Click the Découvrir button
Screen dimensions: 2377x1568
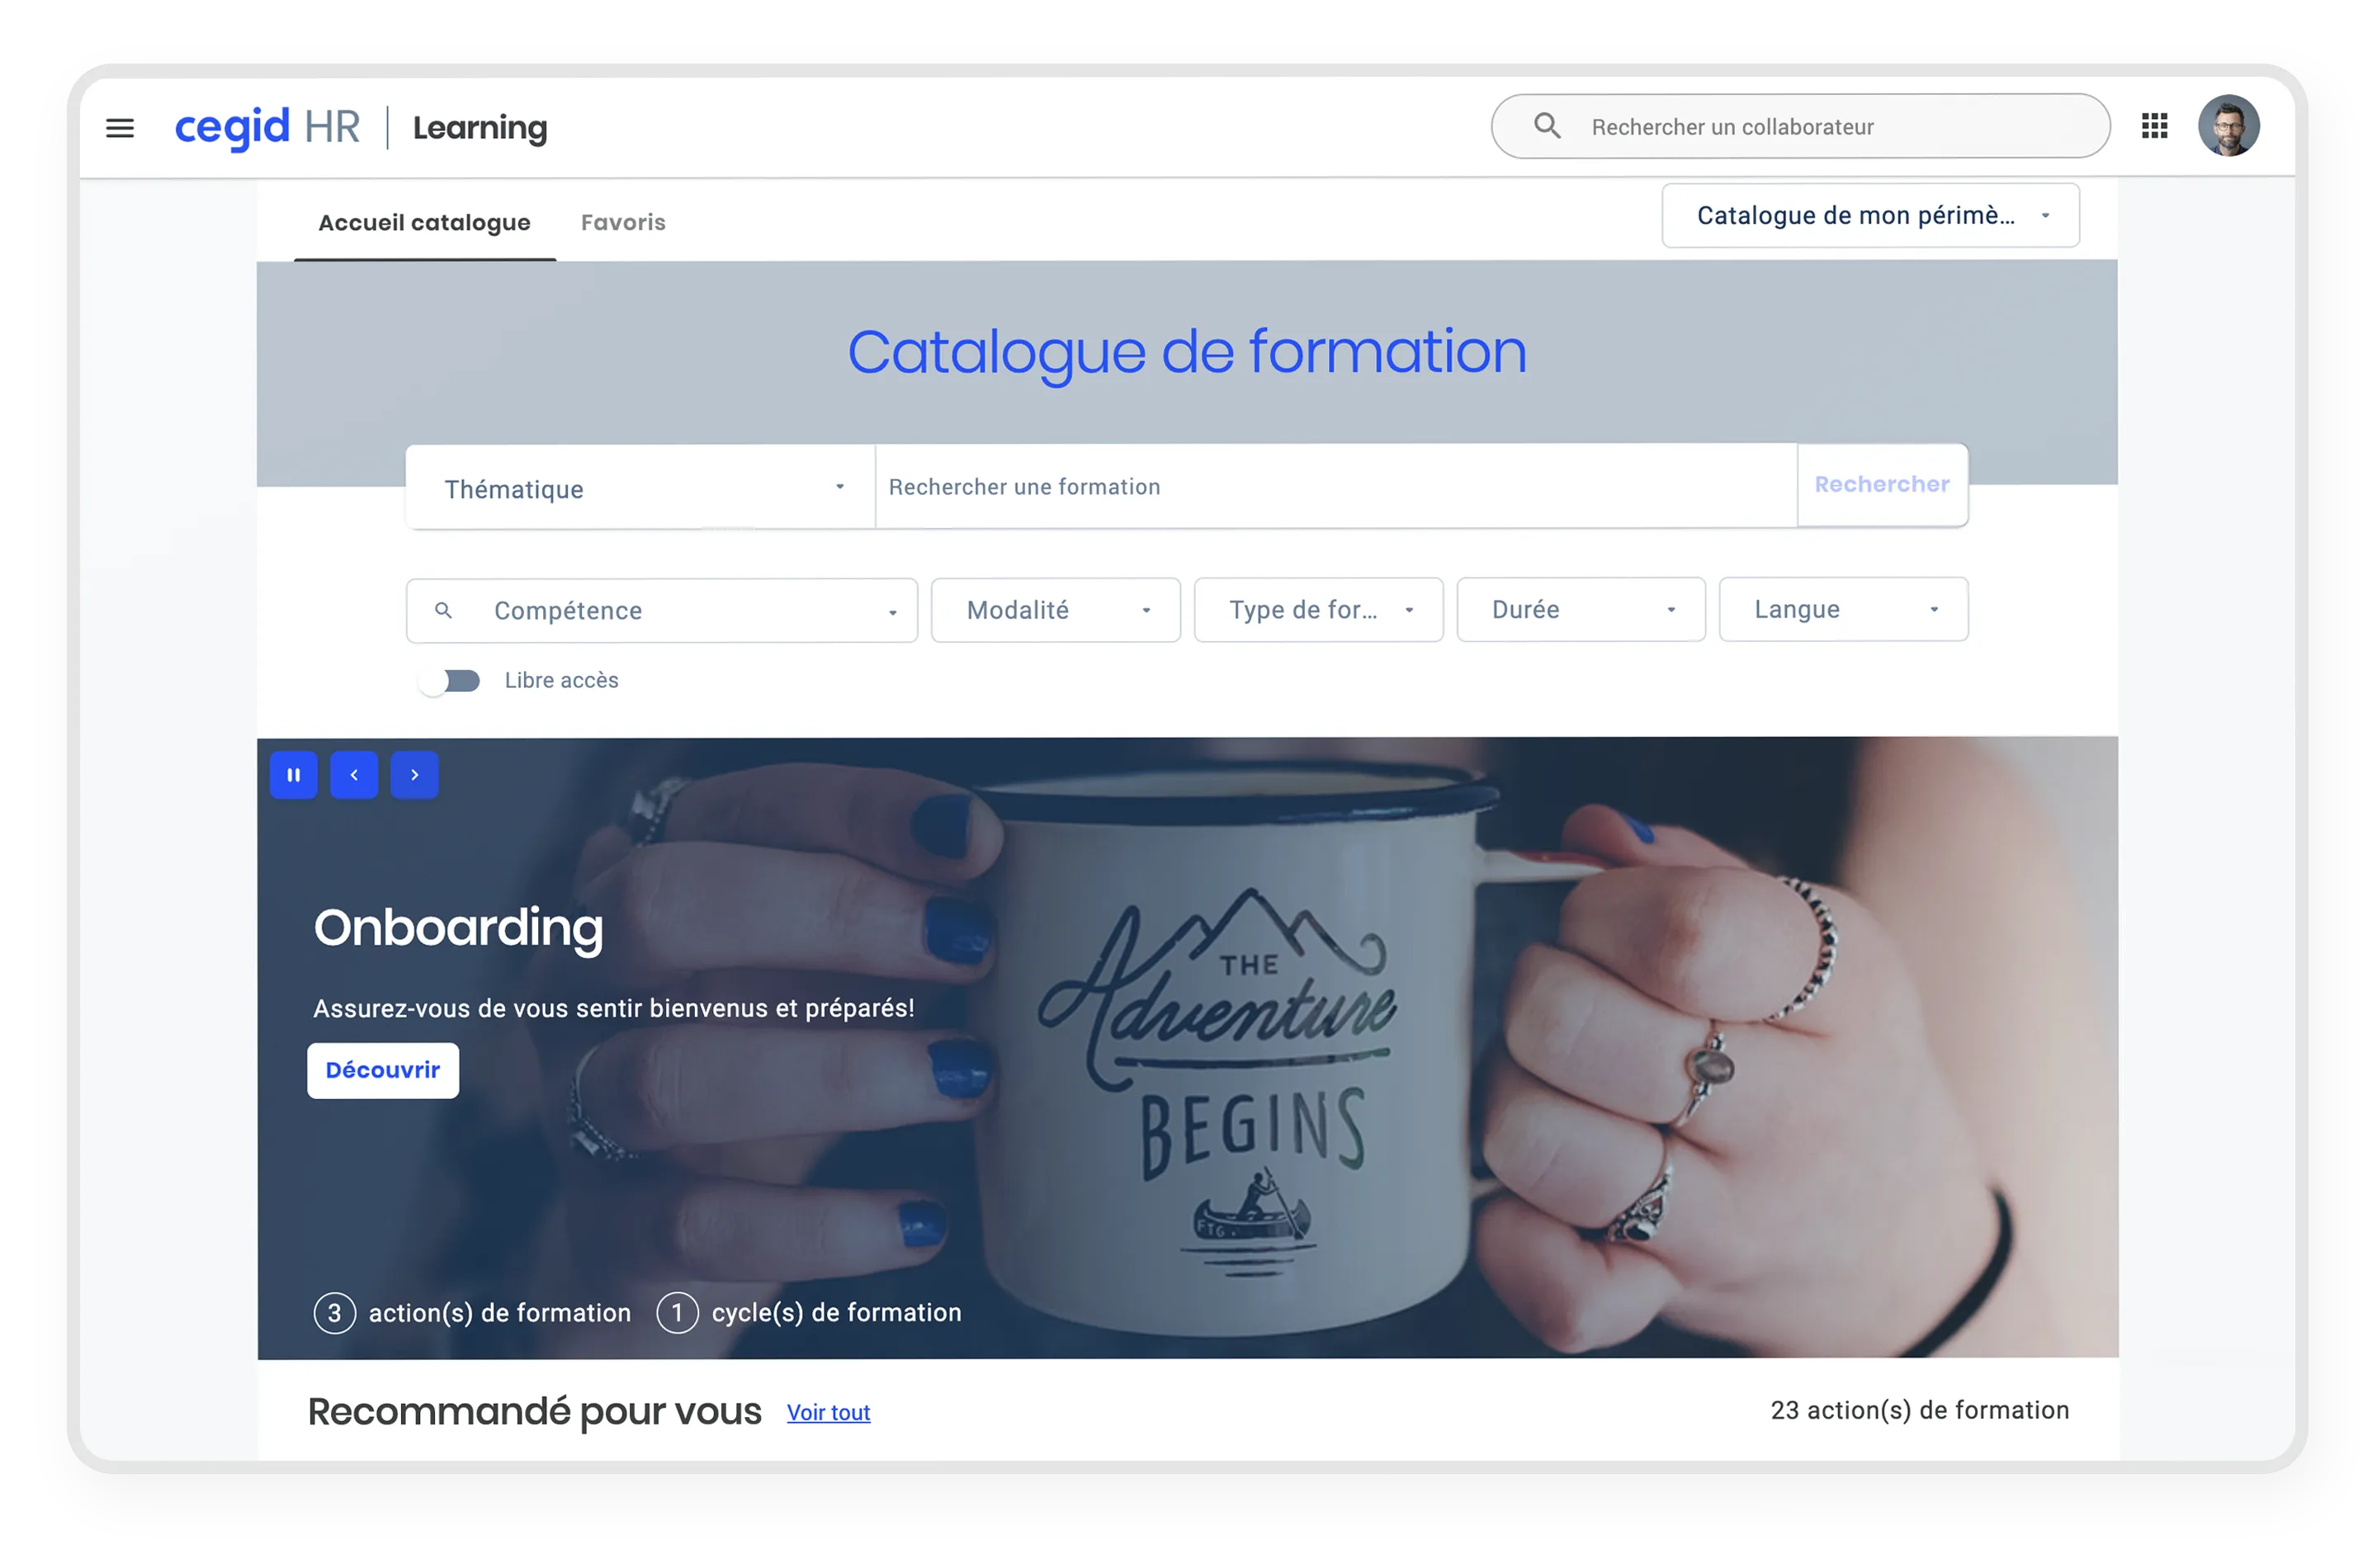pos(382,1070)
